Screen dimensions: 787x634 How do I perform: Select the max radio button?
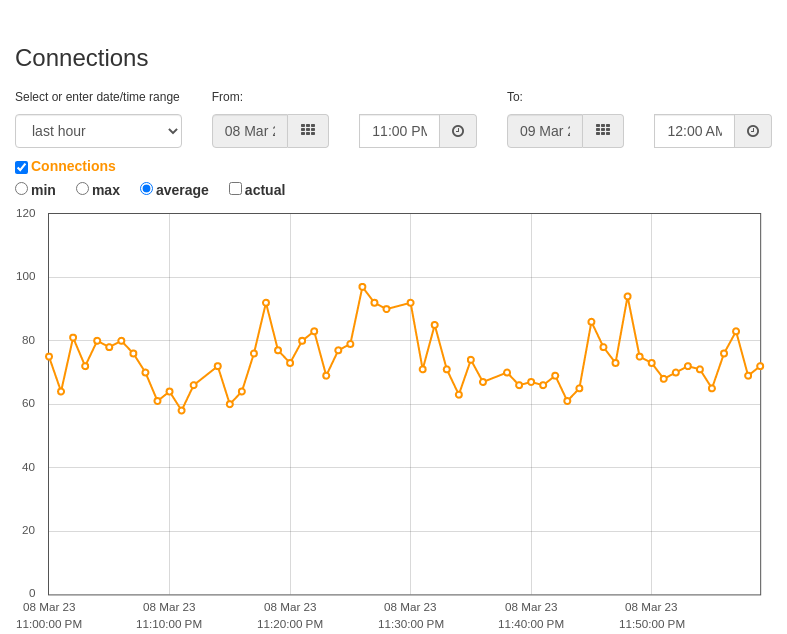[x=82, y=189]
